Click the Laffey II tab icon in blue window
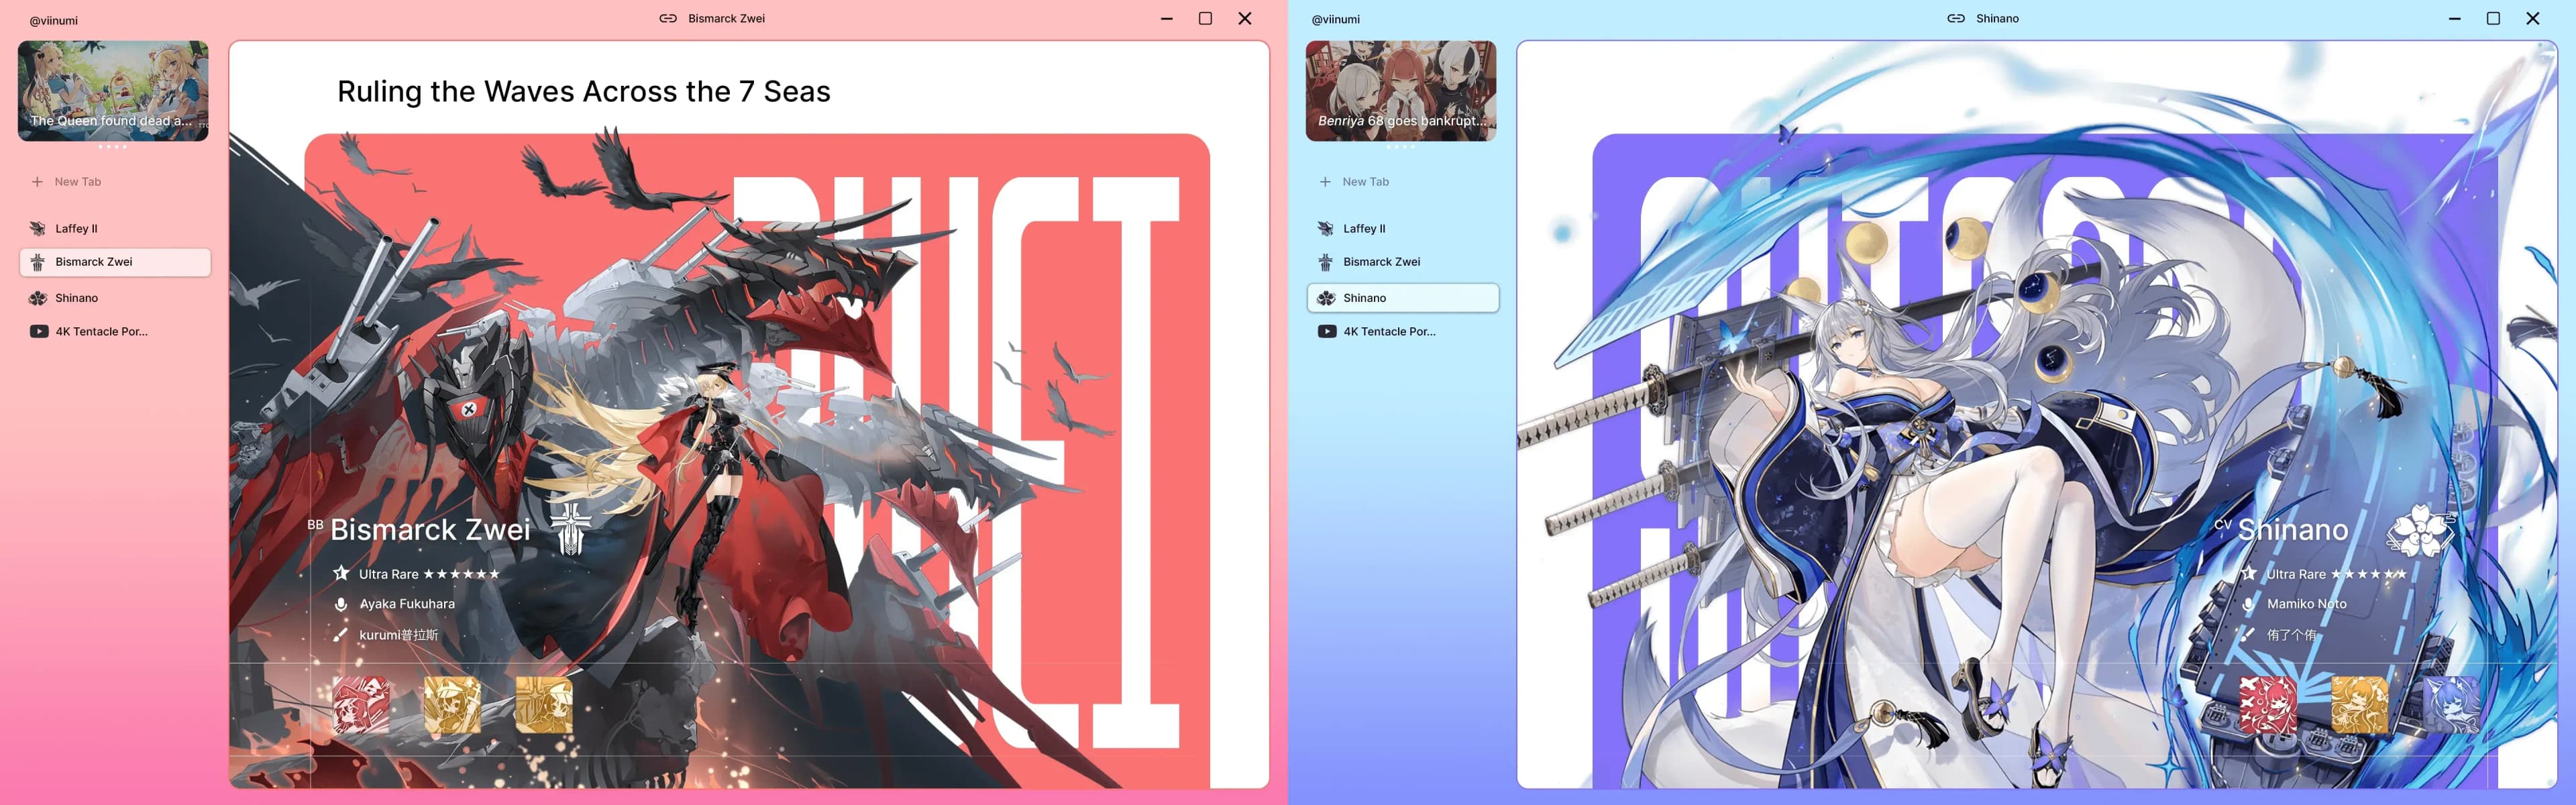2576x805 pixels. (x=1326, y=229)
